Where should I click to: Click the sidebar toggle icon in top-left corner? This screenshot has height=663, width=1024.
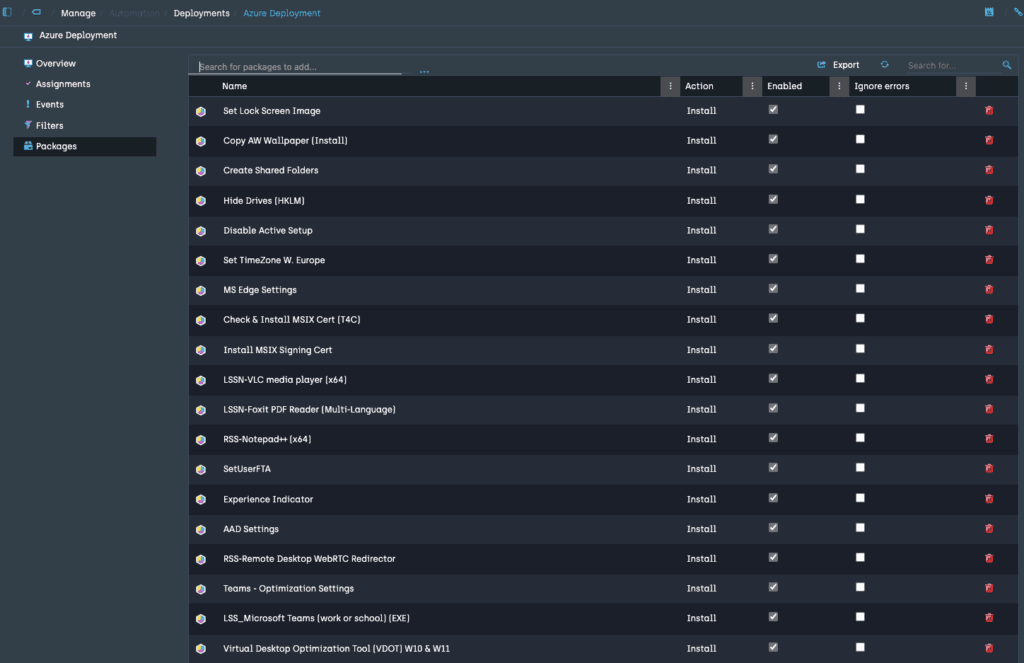point(7,13)
